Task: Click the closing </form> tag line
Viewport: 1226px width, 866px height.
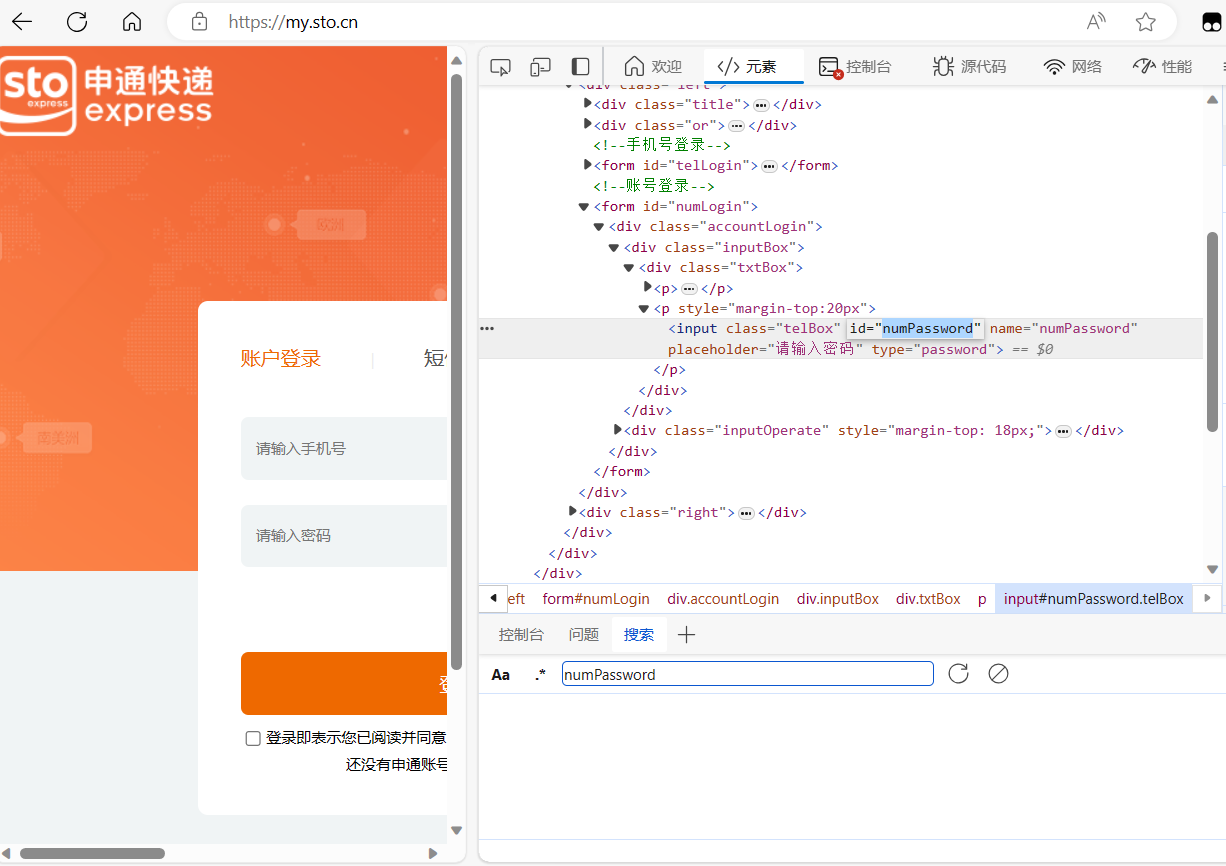Action: click(622, 471)
